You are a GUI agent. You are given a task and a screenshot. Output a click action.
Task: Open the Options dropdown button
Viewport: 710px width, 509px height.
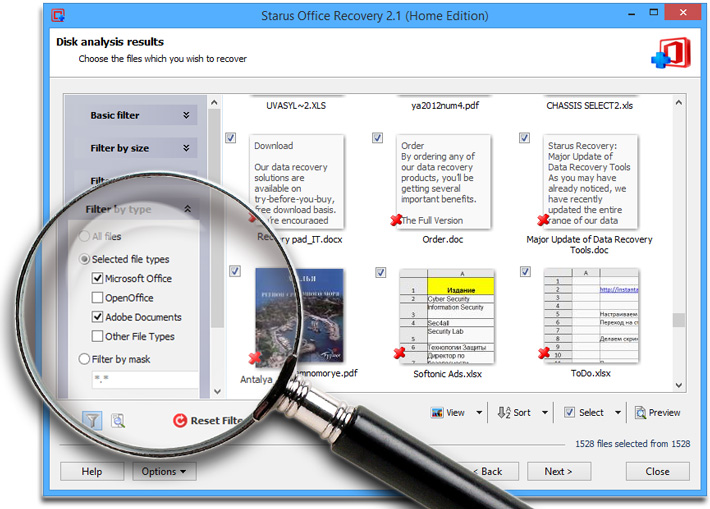click(x=164, y=471)
